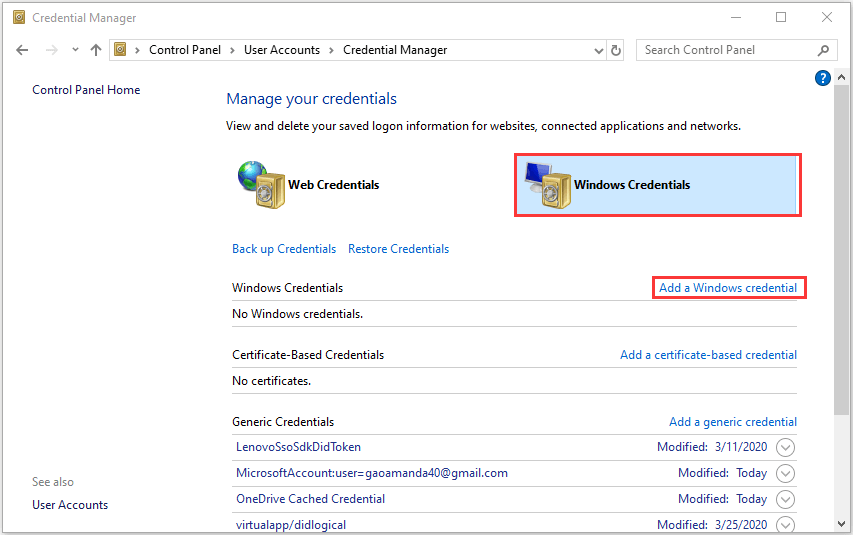Switch to Windows Credentials
Screen dimensions: 853x535
[x=657, y=185]
